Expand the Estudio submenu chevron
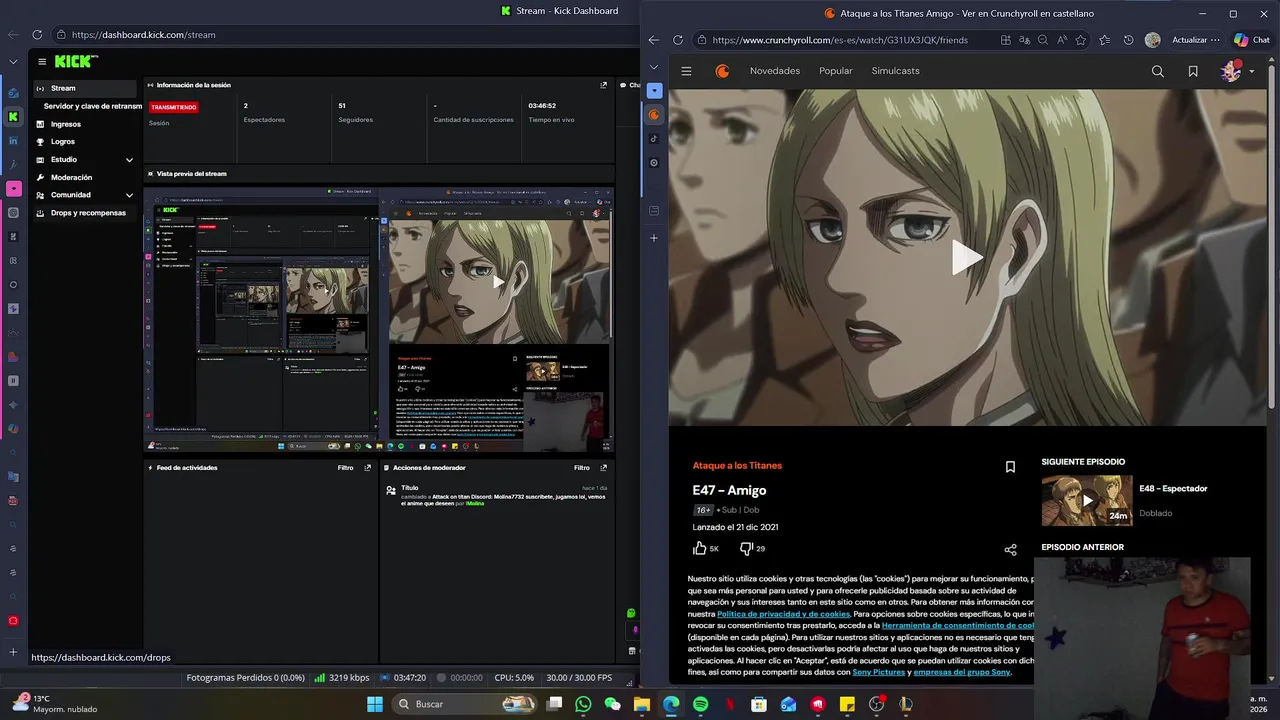The width and height of the screenshot is (1280, 720). click(129, 160)
